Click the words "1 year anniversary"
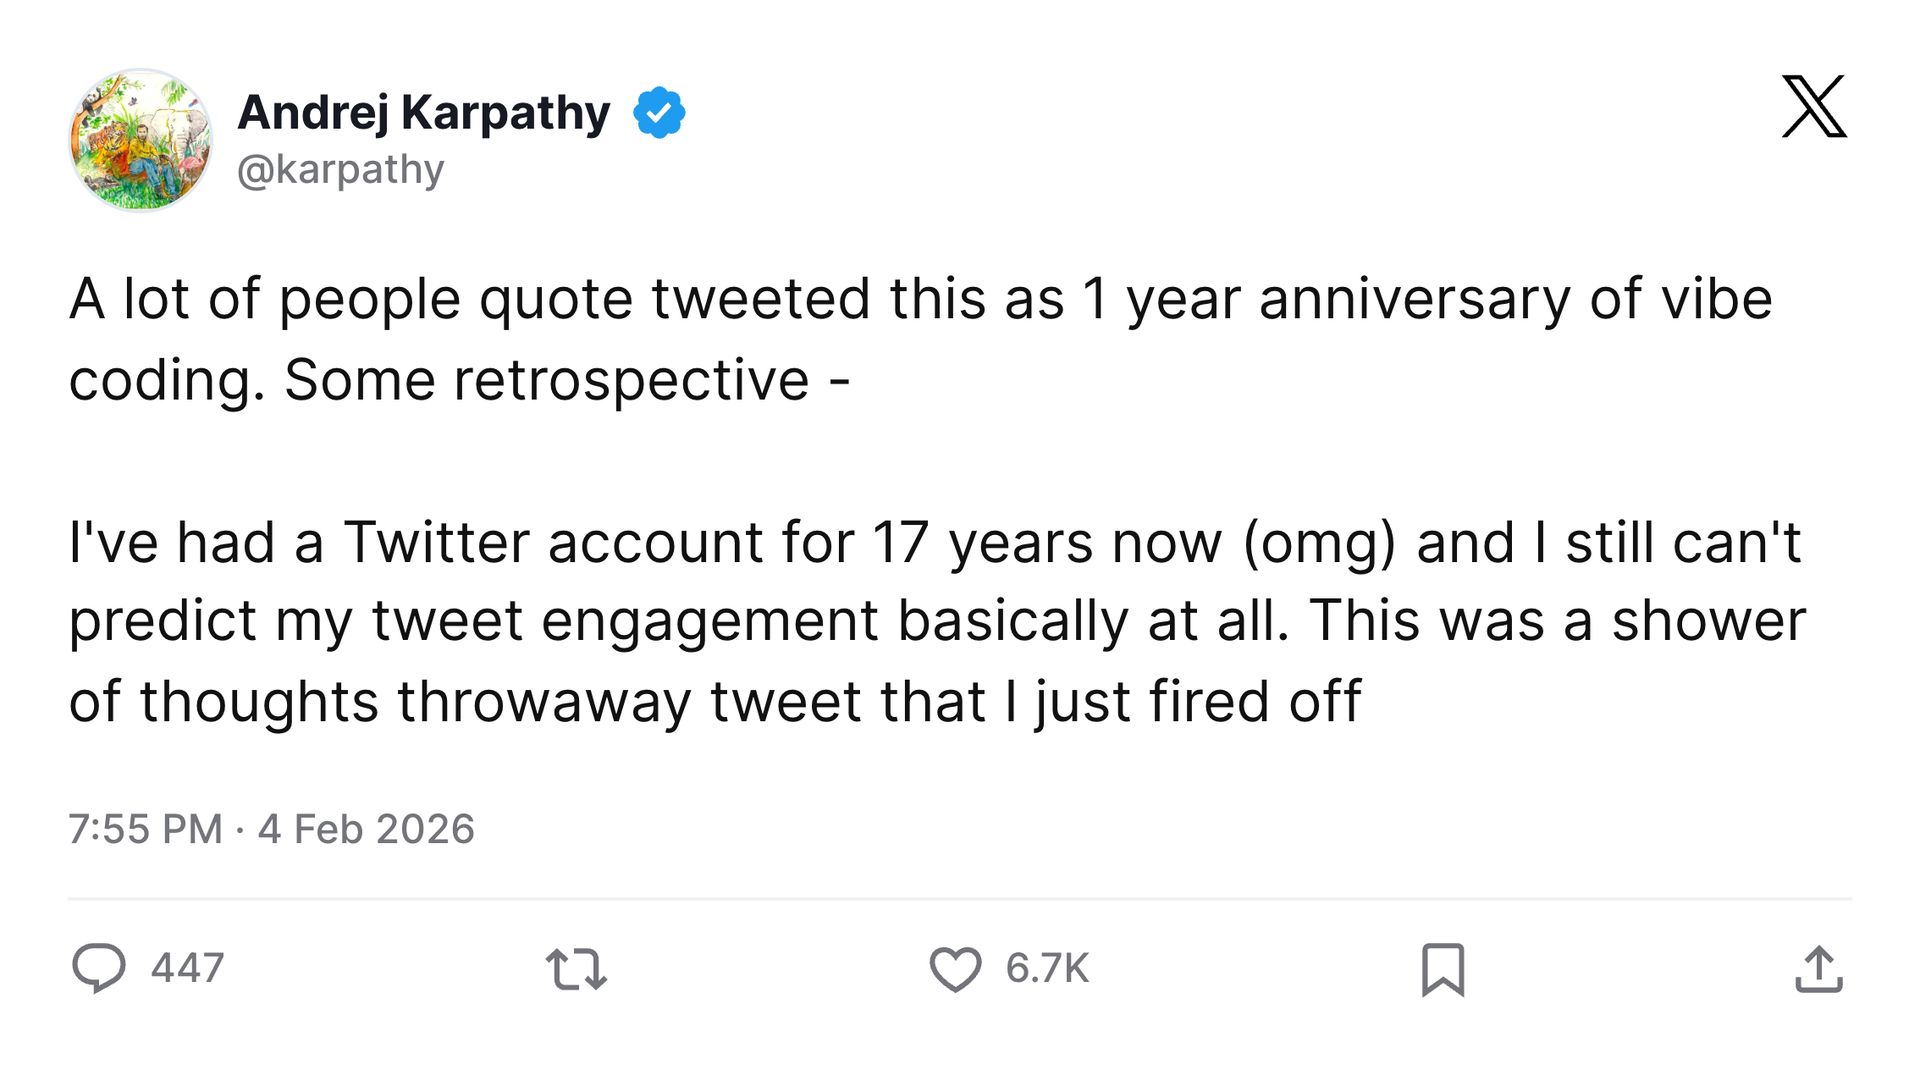 click(1326, 299)
